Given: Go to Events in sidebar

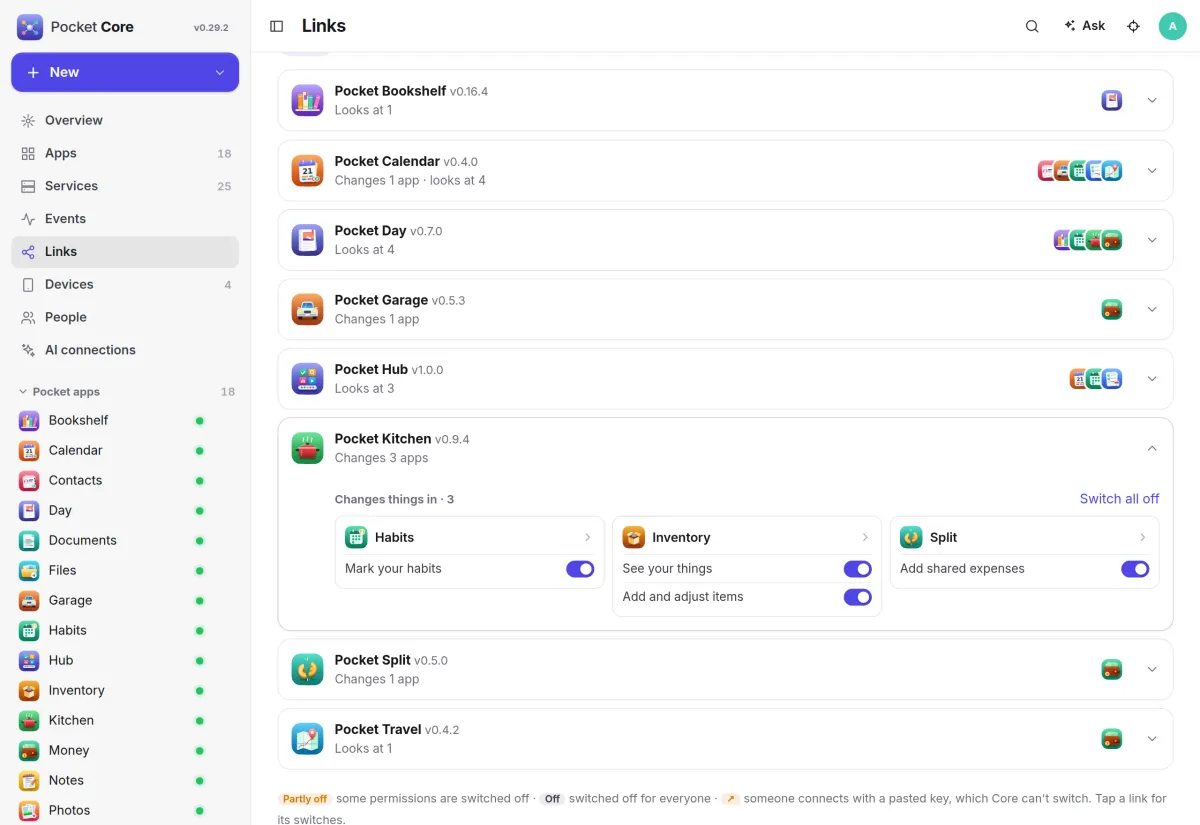Looking at the screenshot, I should (x=125, y=219).
